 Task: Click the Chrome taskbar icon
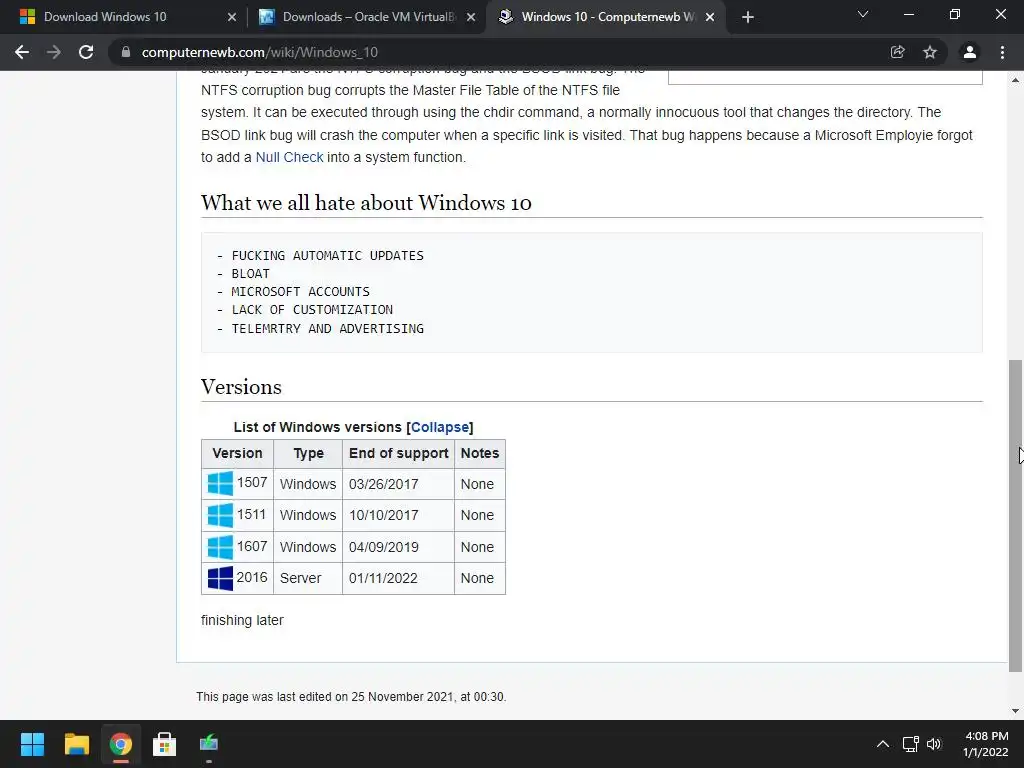[120, 744]
